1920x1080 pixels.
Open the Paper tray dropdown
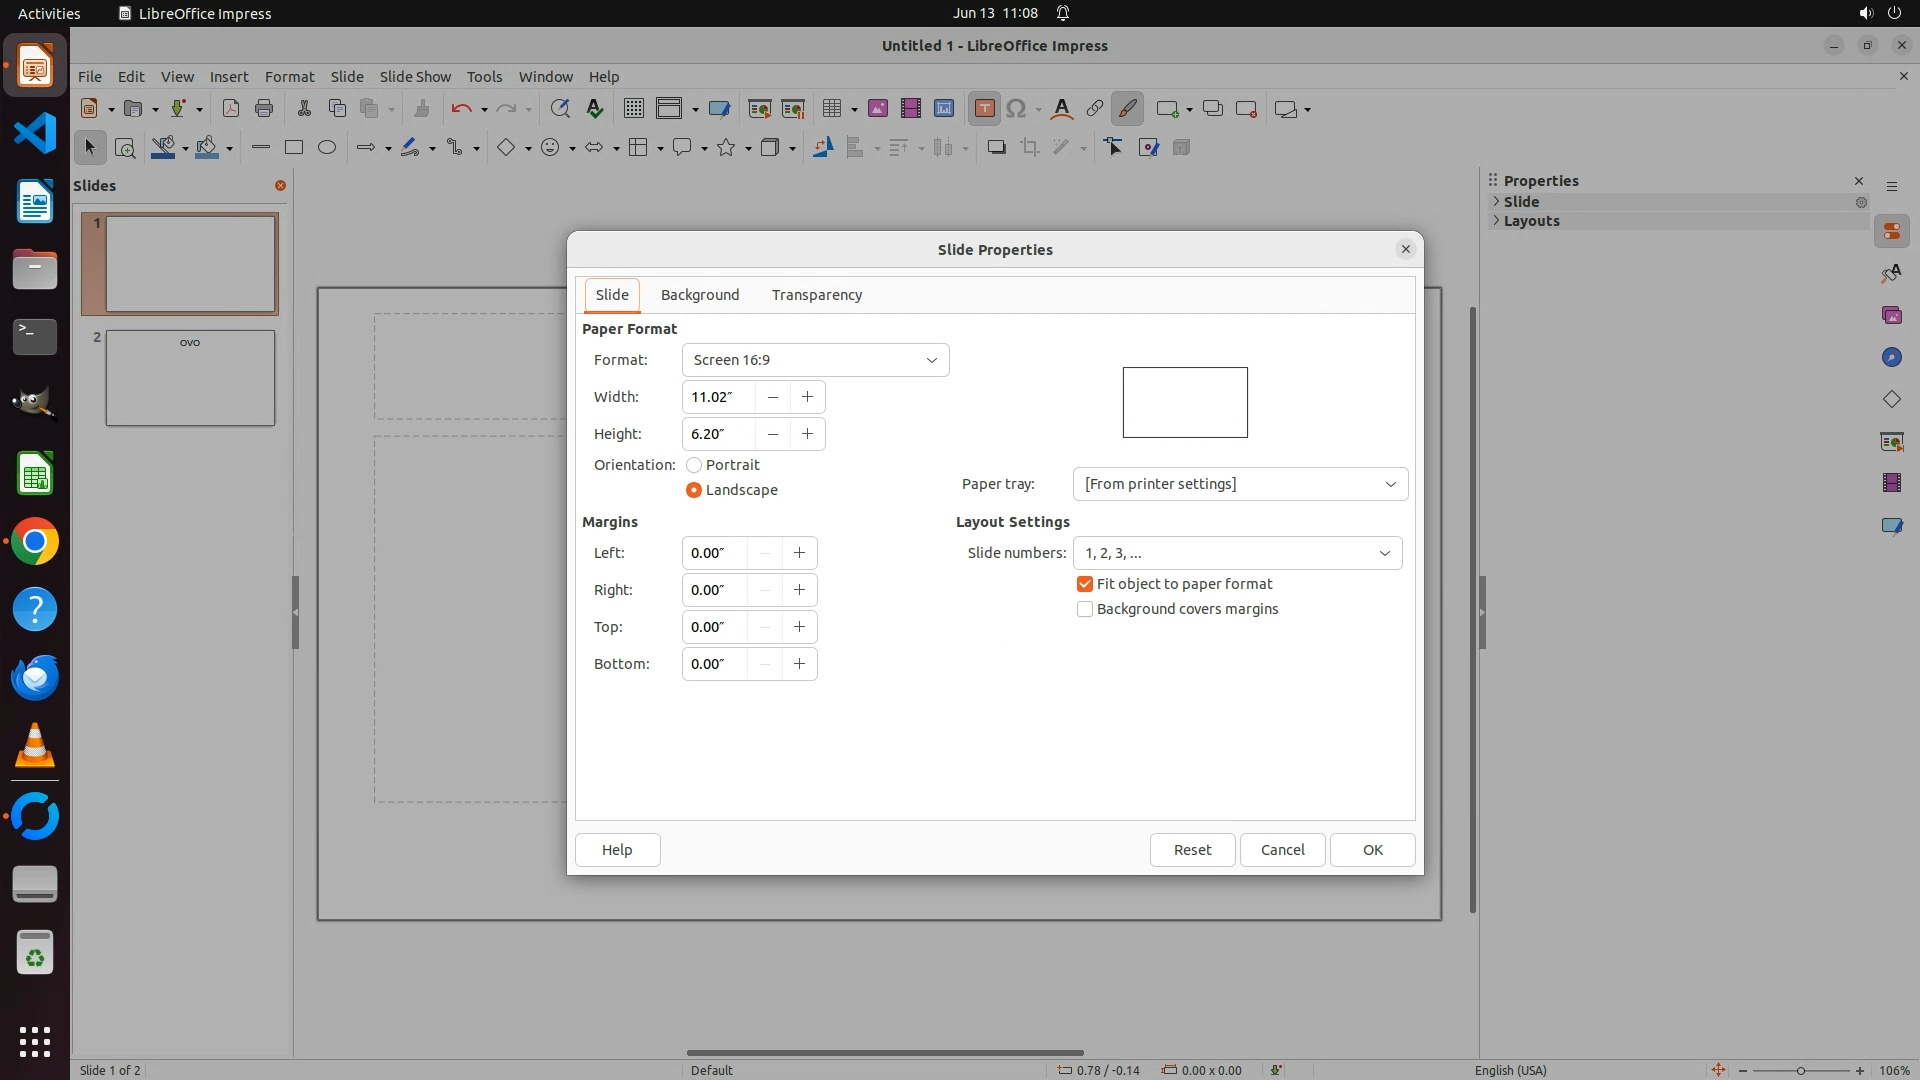point(1240,484)
